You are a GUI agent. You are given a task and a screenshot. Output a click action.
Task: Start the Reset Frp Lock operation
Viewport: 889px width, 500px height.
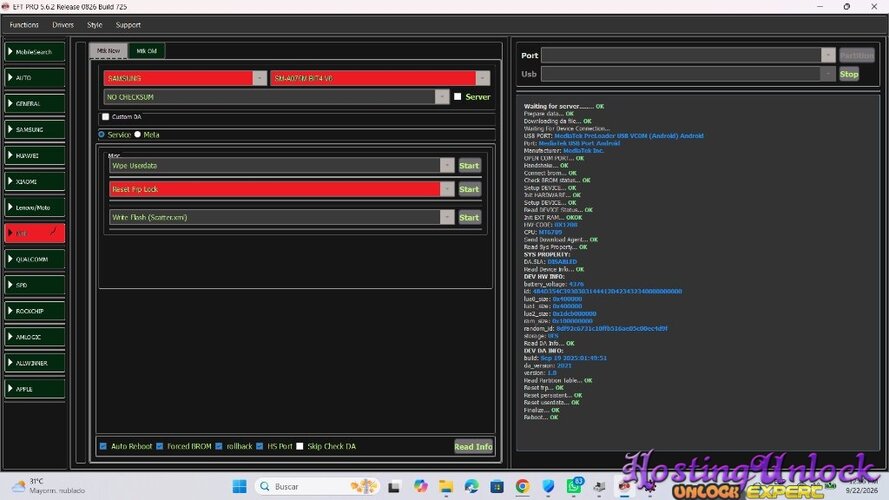469,189
